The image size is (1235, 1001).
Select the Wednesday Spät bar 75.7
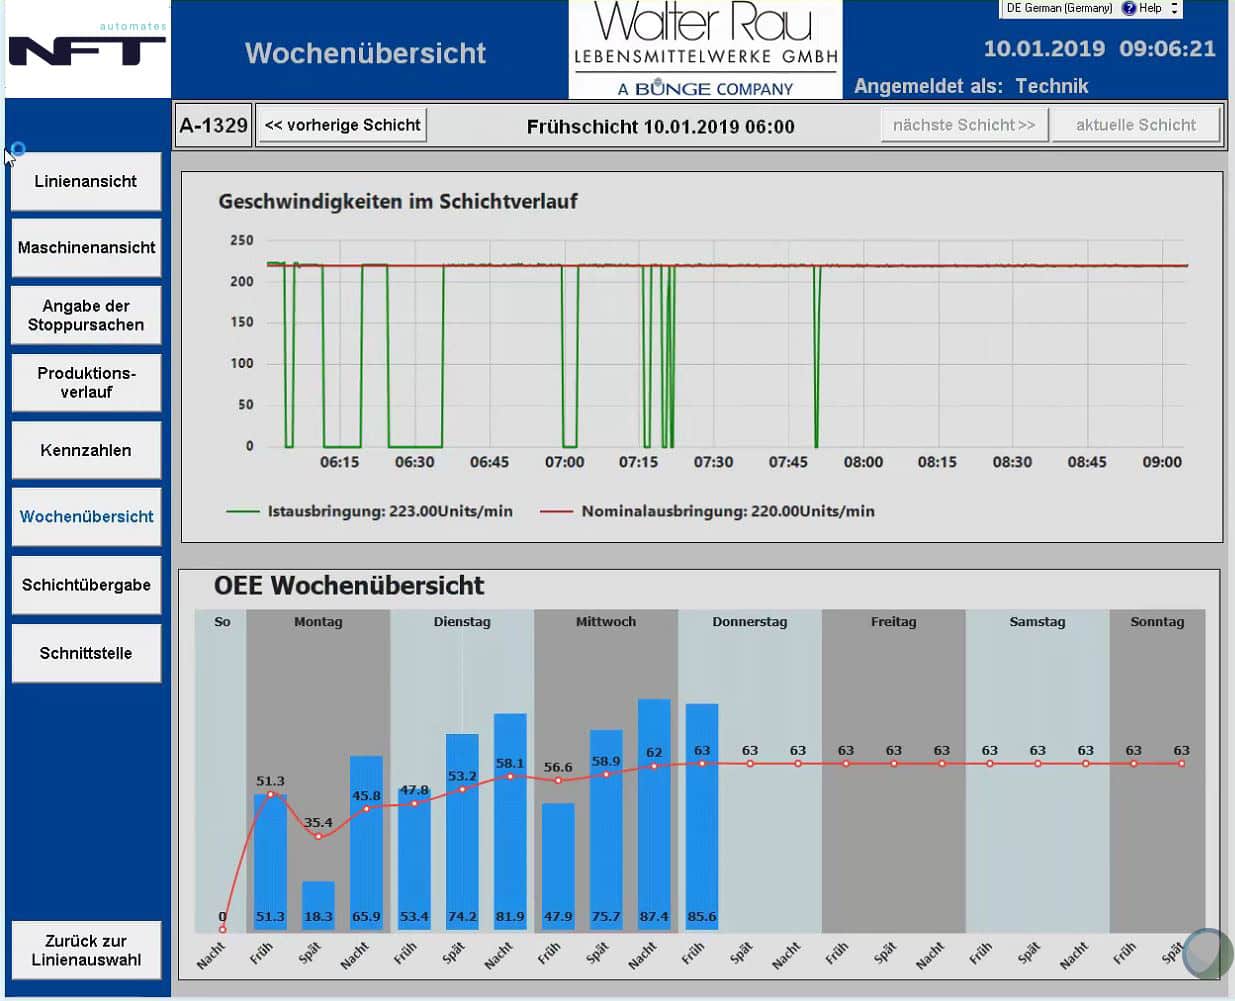click(x=606, y=830)
